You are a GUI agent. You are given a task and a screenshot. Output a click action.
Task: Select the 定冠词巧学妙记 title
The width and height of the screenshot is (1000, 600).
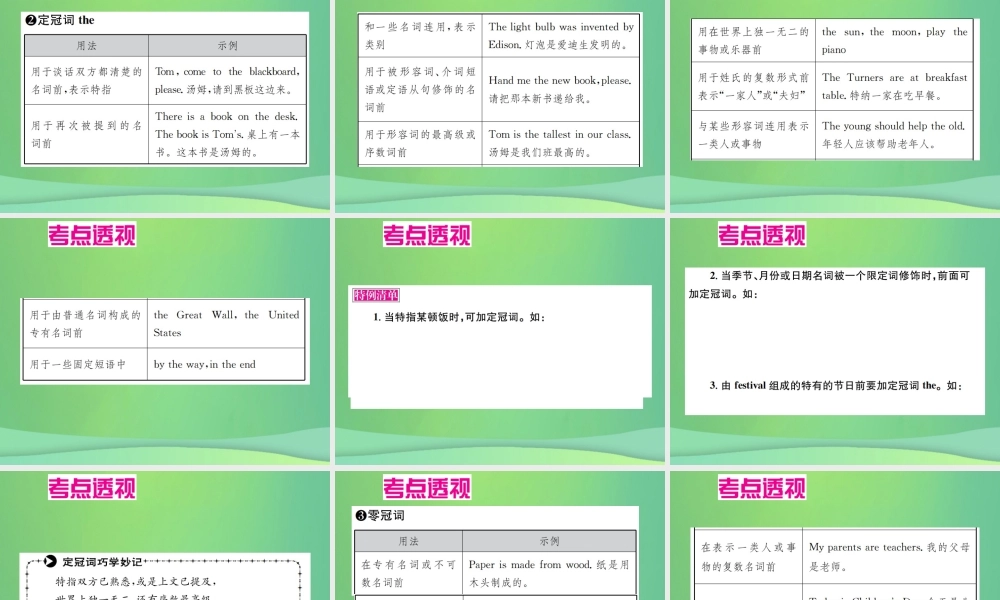point(101,562)
